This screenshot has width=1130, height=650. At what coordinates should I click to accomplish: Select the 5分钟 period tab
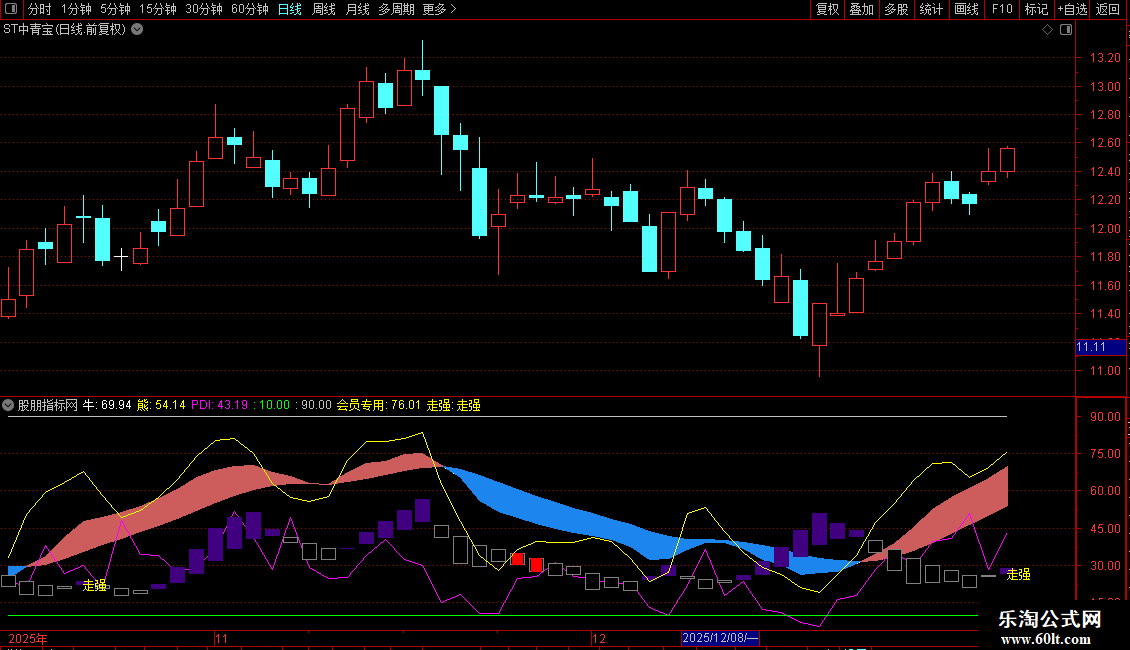115,9
